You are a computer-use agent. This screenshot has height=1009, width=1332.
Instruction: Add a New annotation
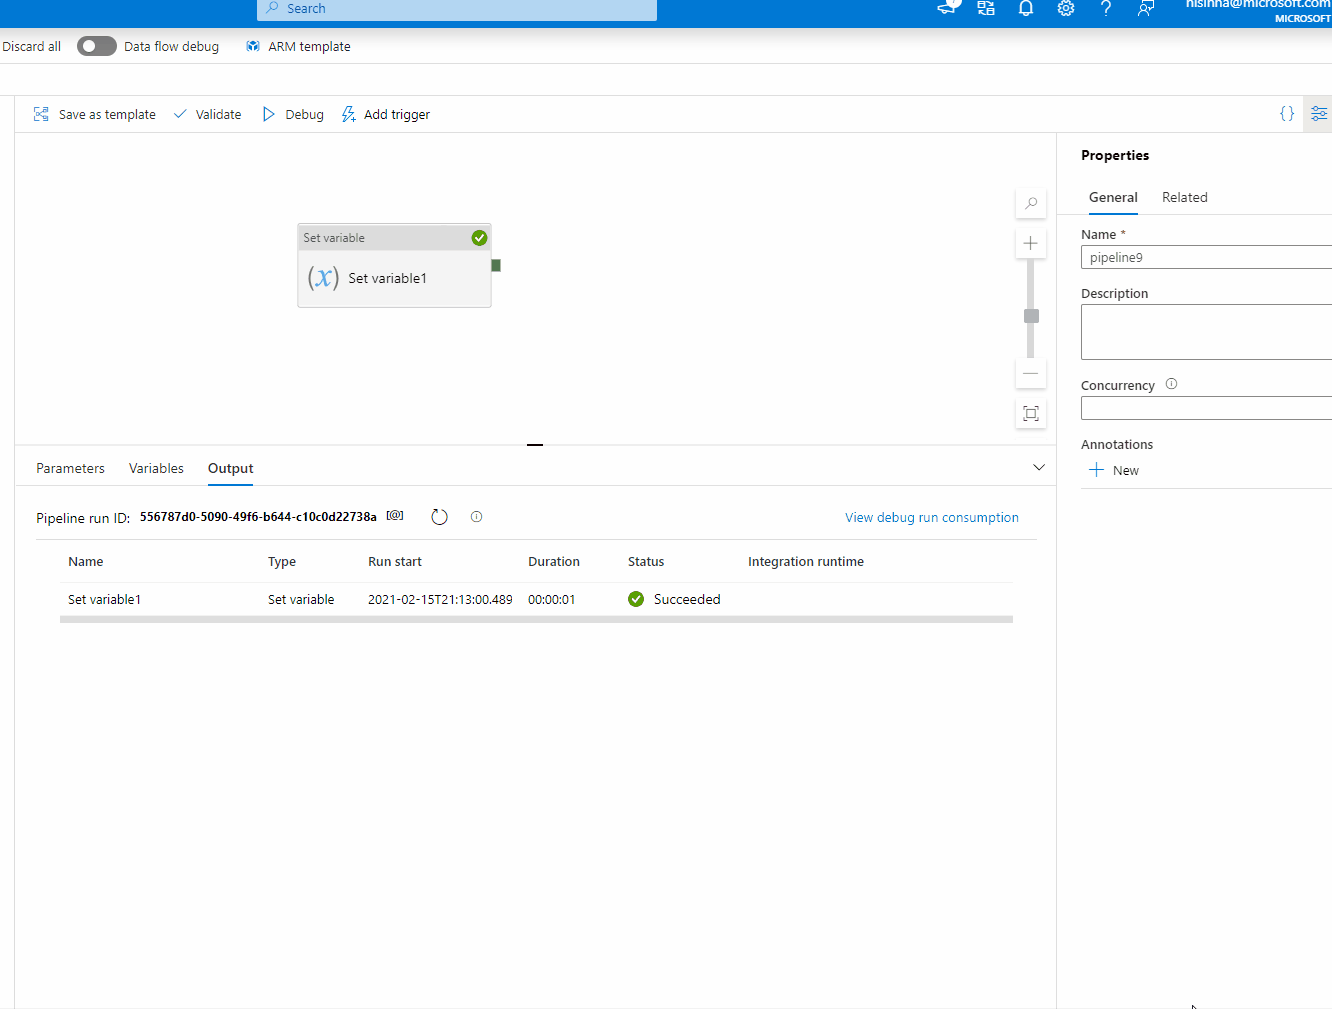click(1114, 470)
